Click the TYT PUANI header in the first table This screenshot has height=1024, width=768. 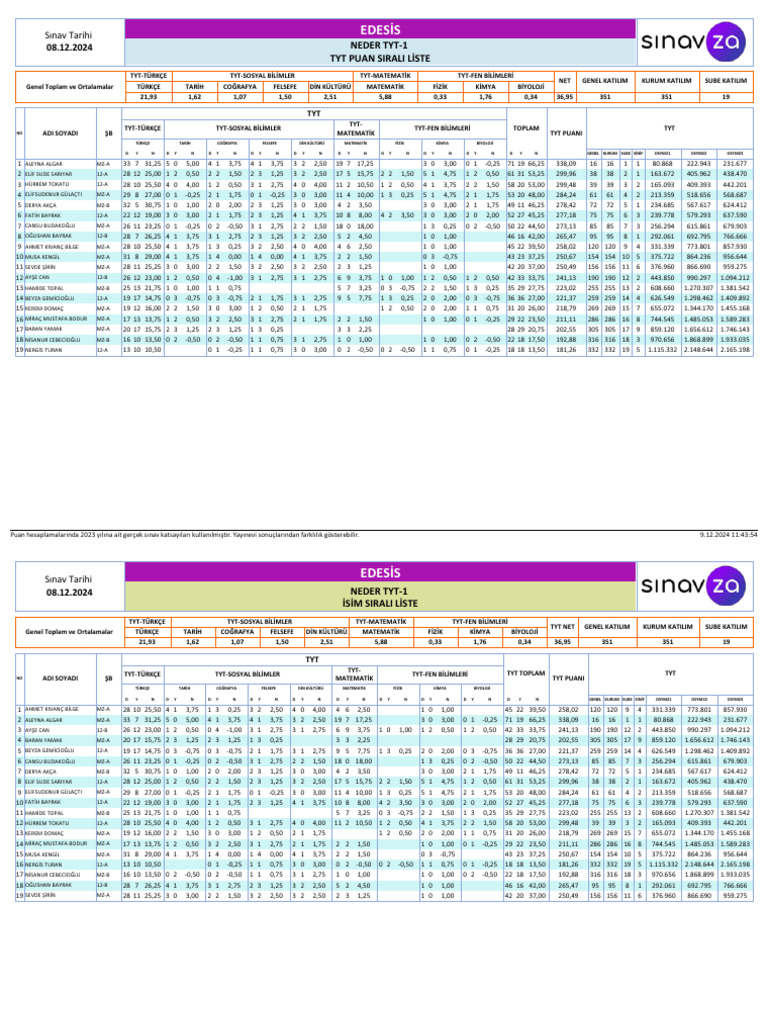[566, 133]
